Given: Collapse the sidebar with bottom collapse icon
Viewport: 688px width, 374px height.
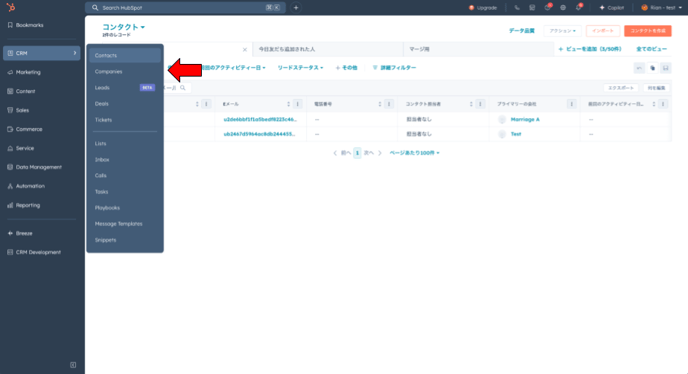Looking at the screenshot, I should [x=73, y=365].
